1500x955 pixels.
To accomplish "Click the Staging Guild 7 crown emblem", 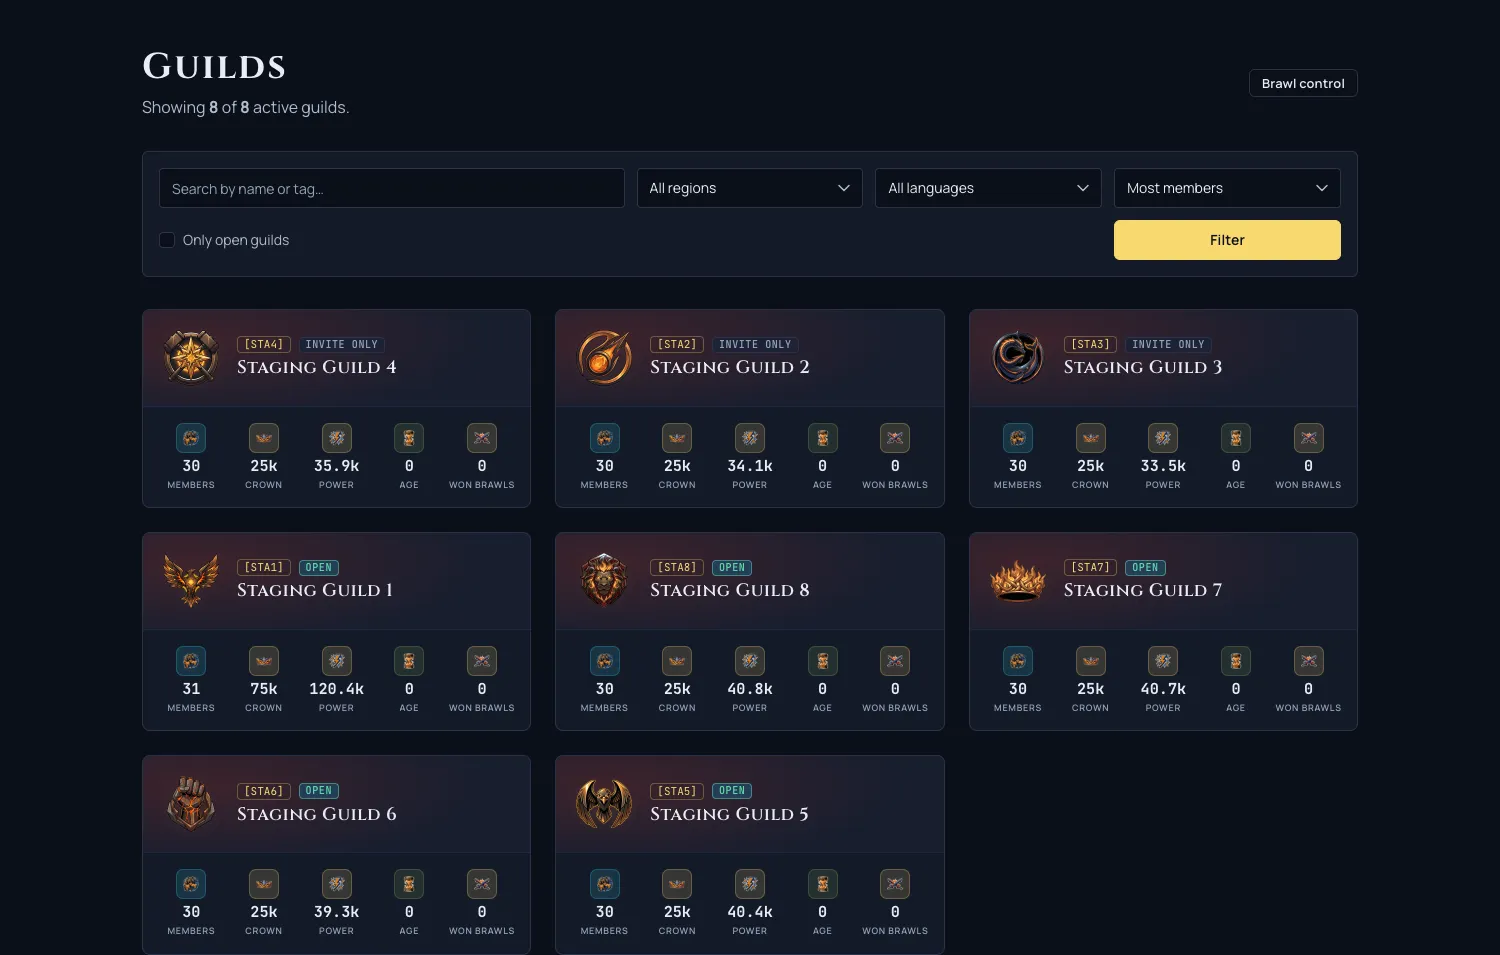I will 1017,580.
